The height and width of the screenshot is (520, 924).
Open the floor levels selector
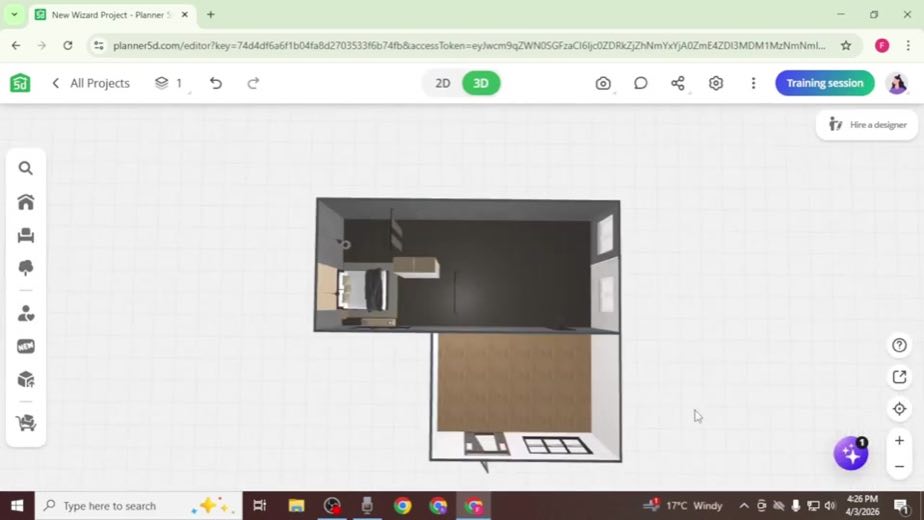click(169, 83)
